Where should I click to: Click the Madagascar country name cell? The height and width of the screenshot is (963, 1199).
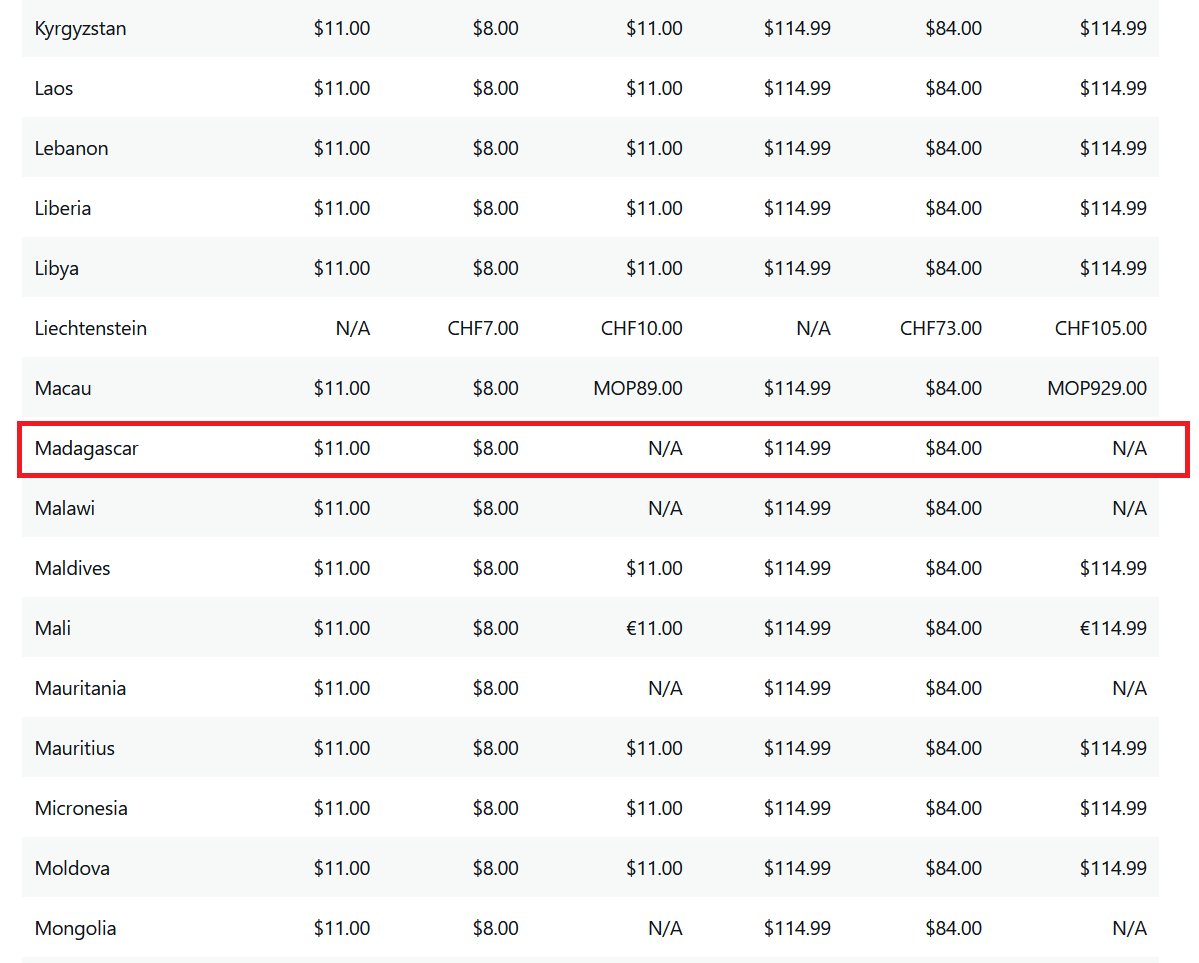[x=86, y=448]
